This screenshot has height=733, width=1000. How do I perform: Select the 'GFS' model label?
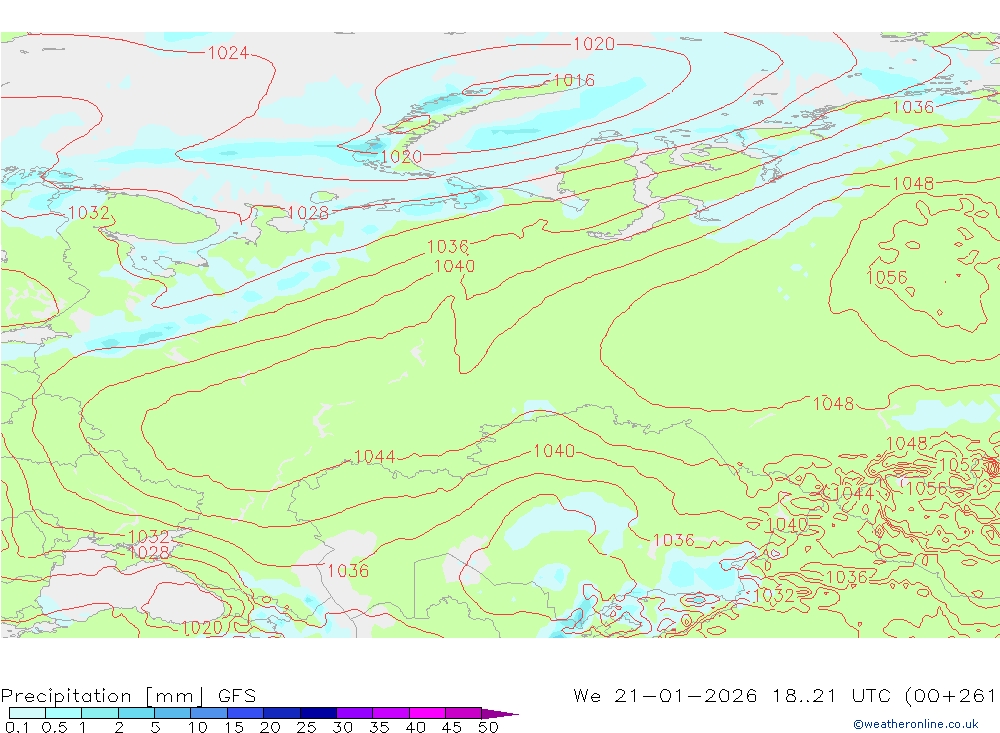point(237,695)
